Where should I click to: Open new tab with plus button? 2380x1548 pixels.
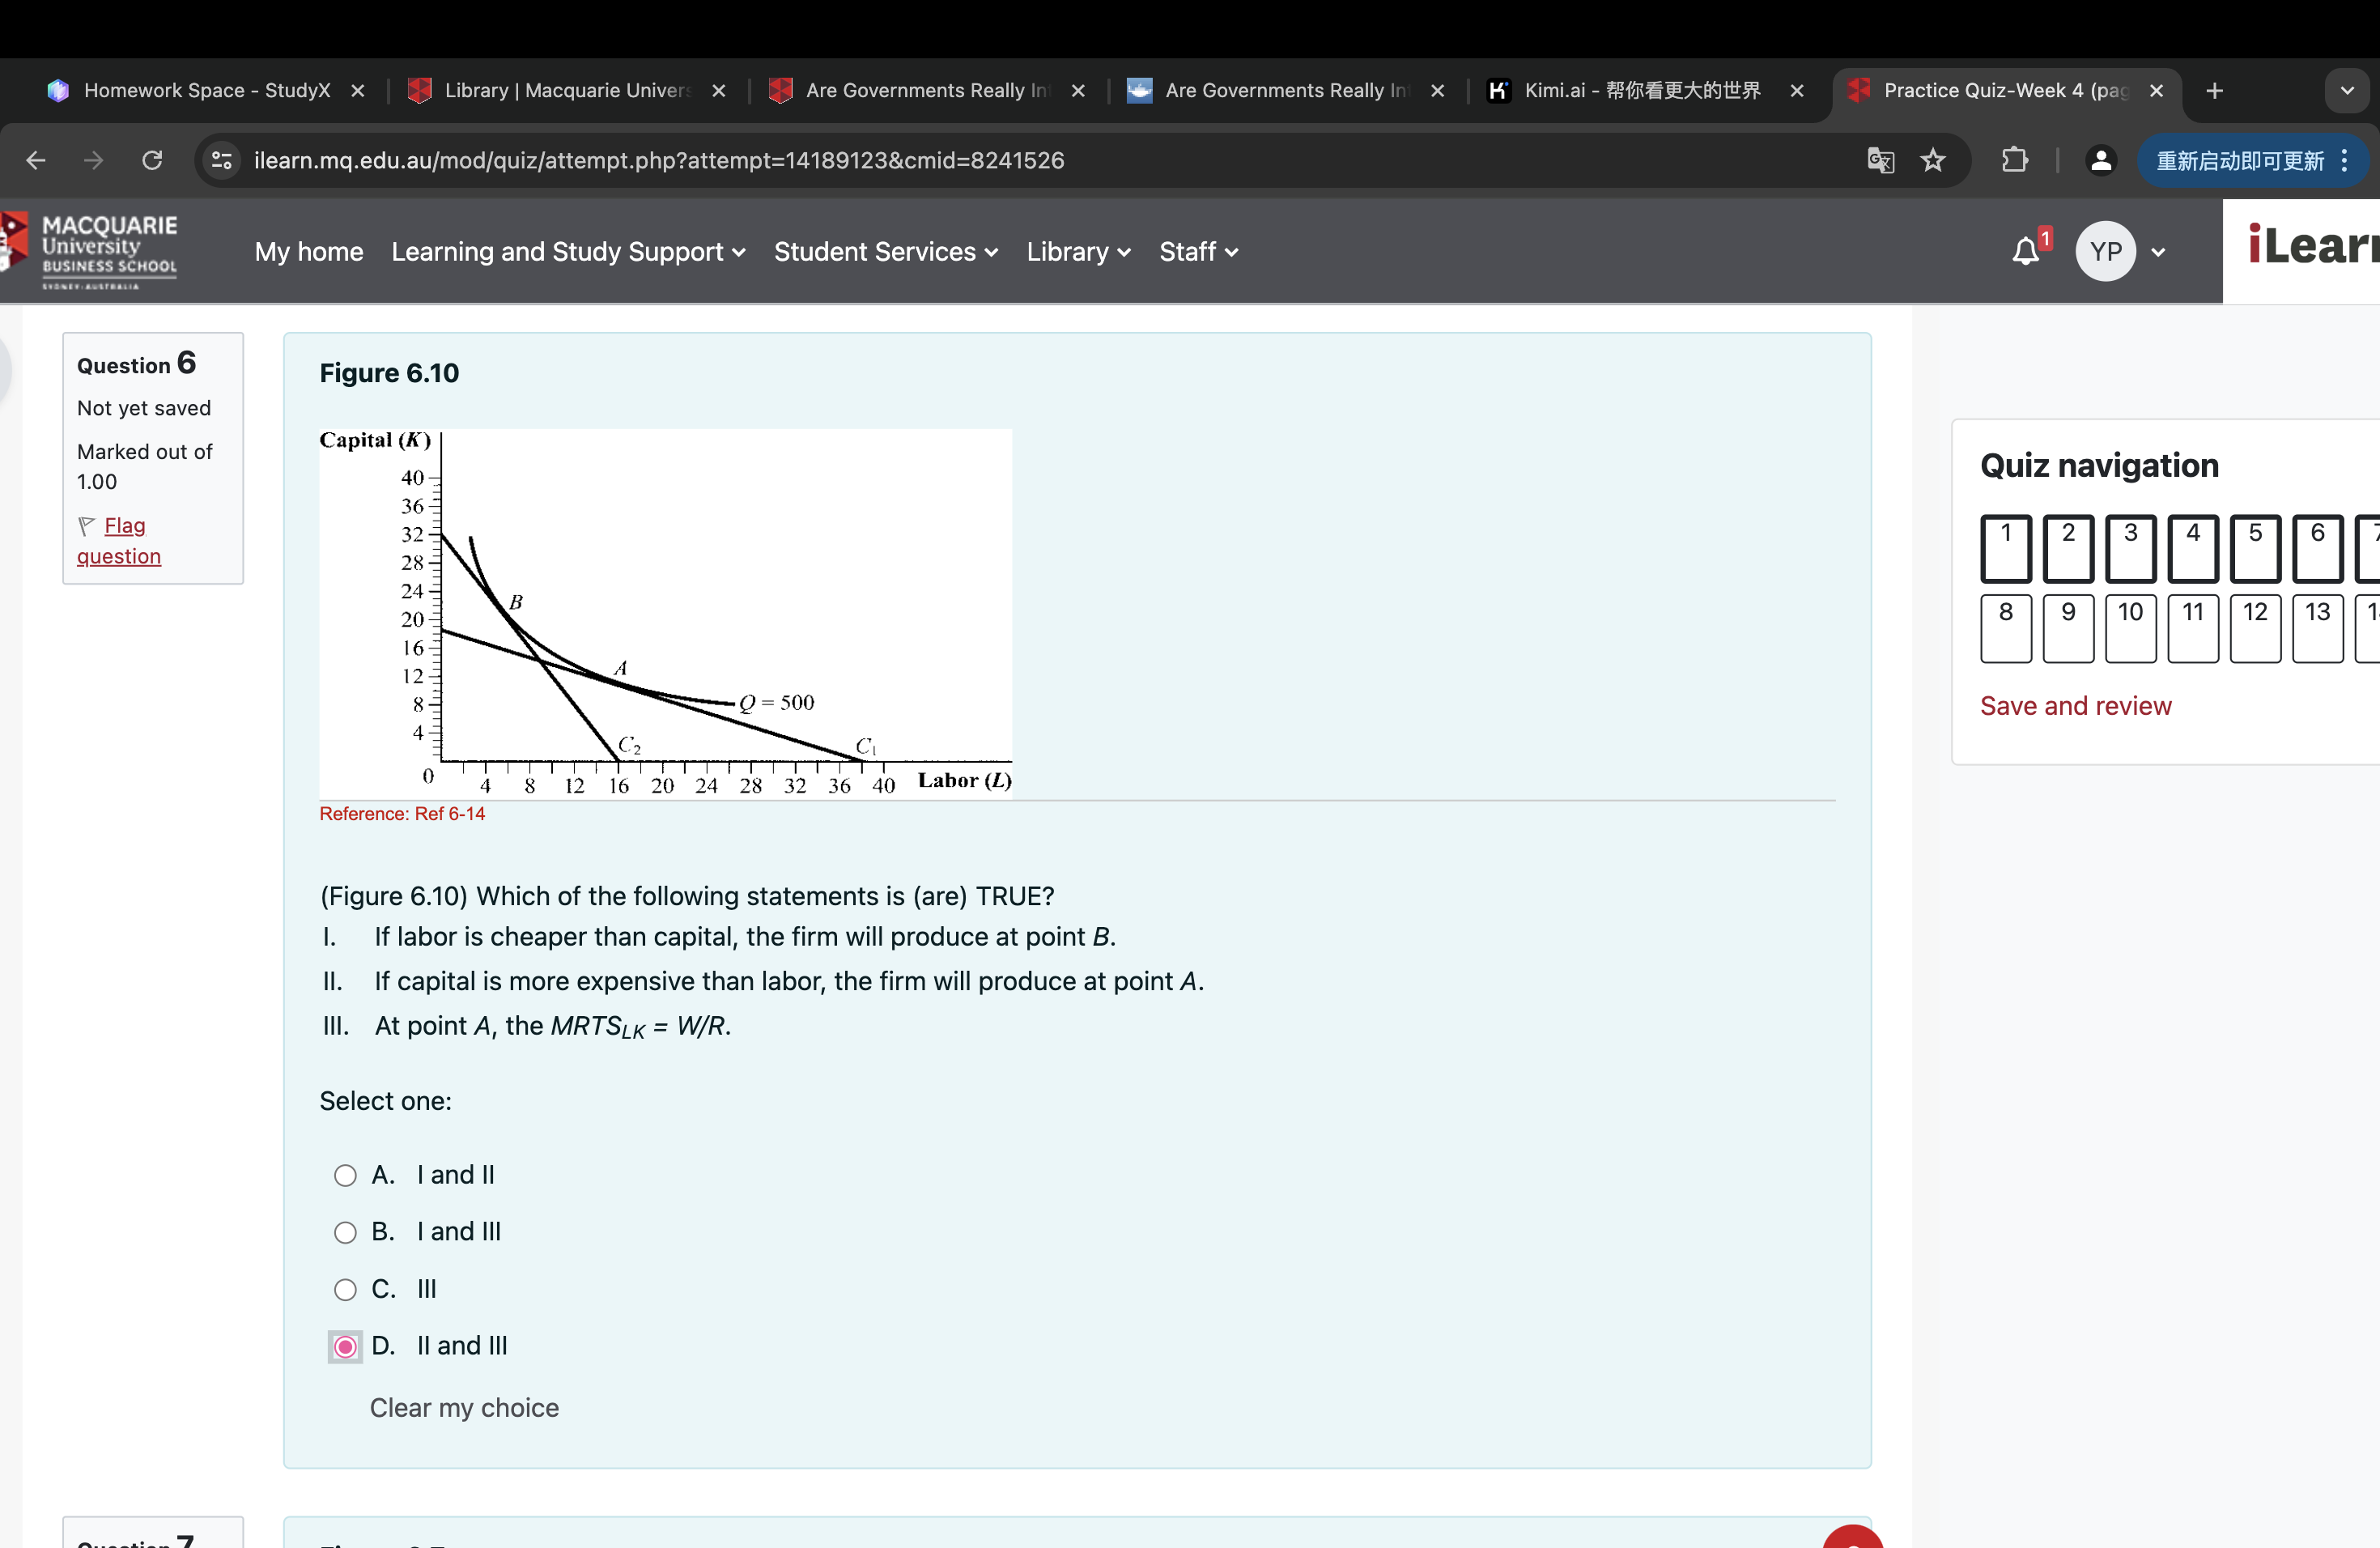pyautogui.click(x=2215, y=91)
